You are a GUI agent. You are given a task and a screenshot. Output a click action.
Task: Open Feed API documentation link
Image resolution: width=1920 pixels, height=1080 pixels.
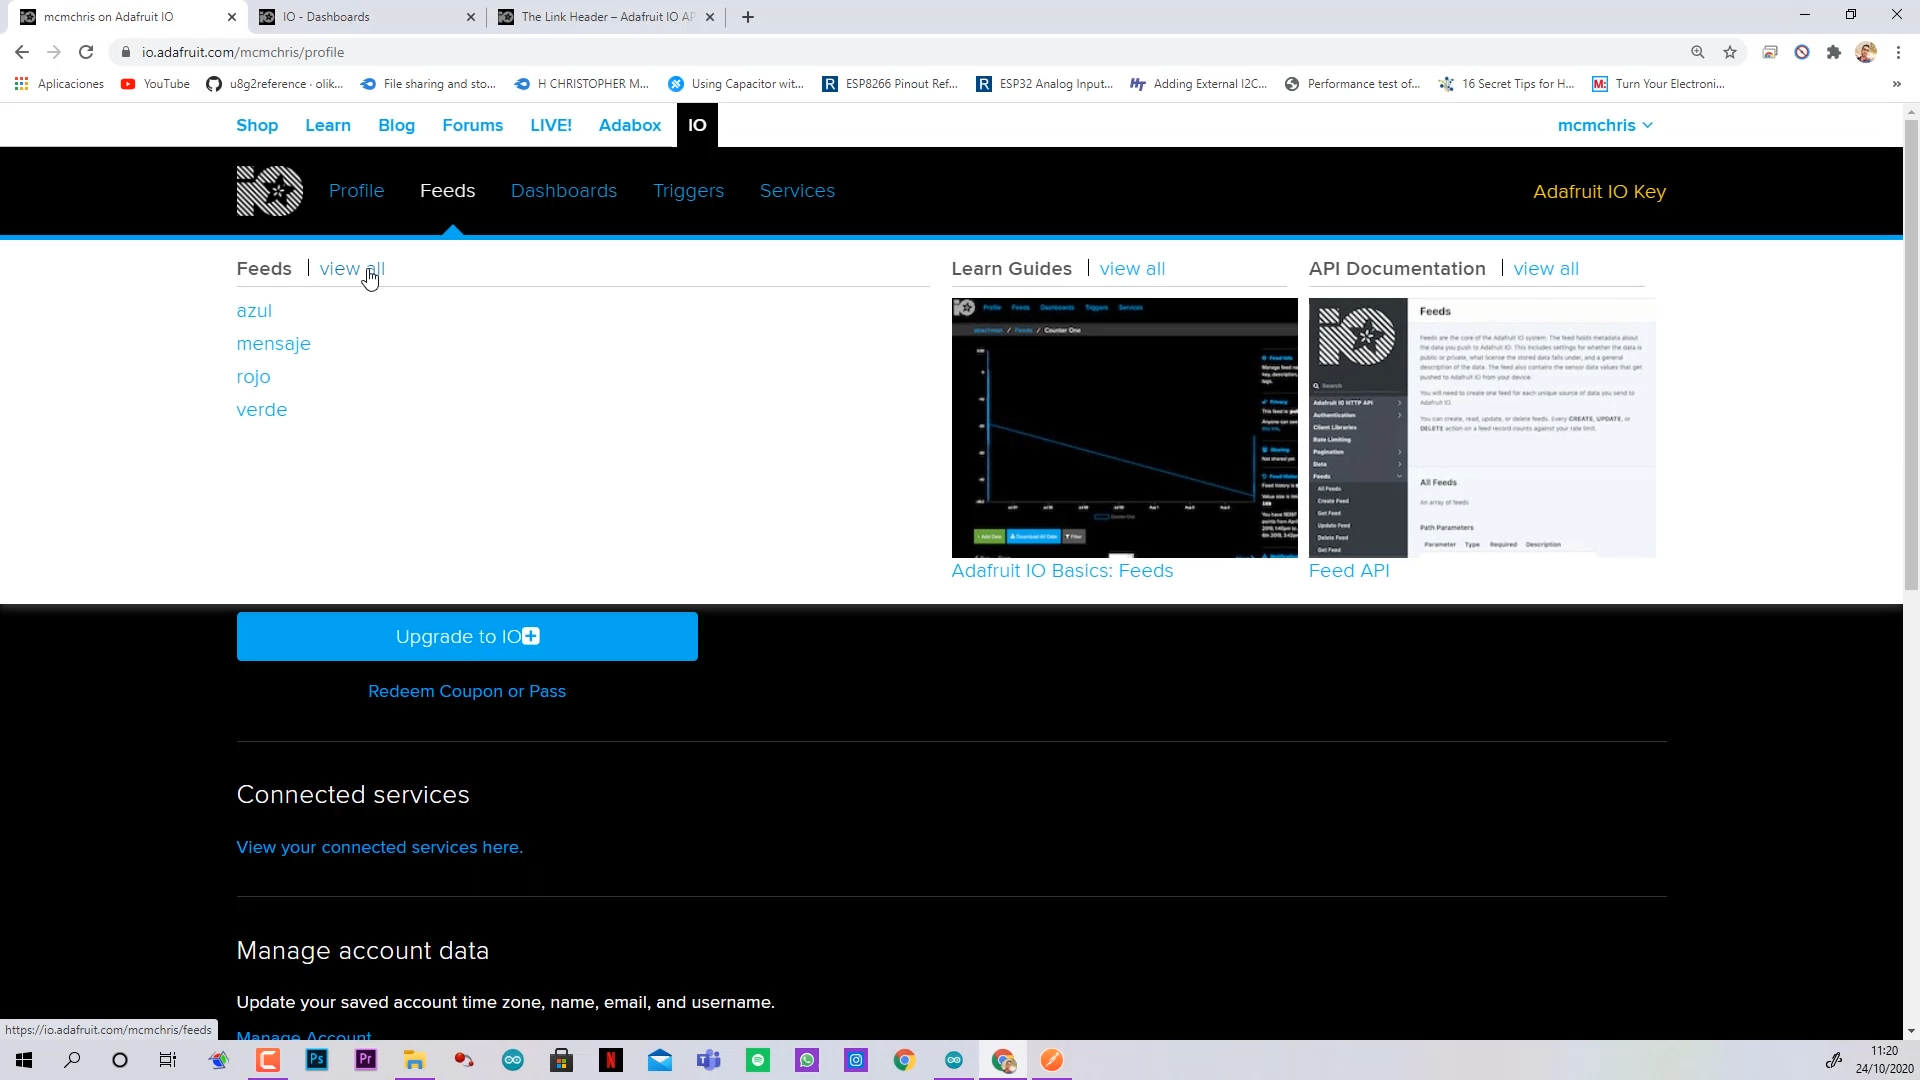(x=1349, y=571)
